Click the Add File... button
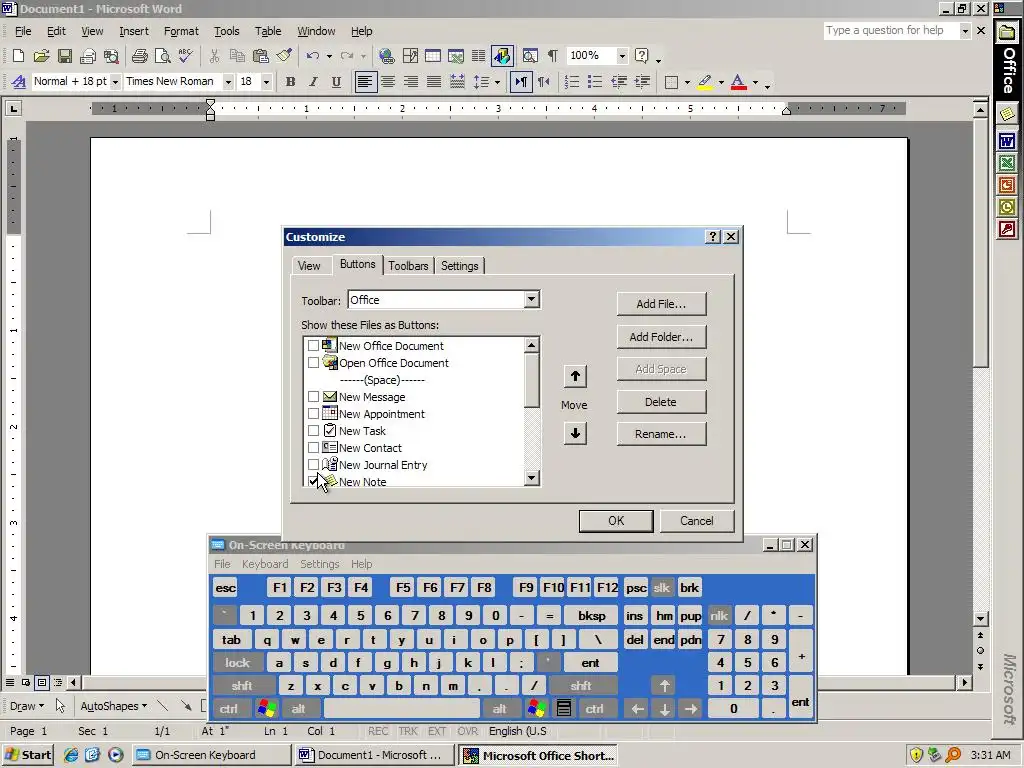This screenshot has height=768, width=1024. [x=662, y=304]
